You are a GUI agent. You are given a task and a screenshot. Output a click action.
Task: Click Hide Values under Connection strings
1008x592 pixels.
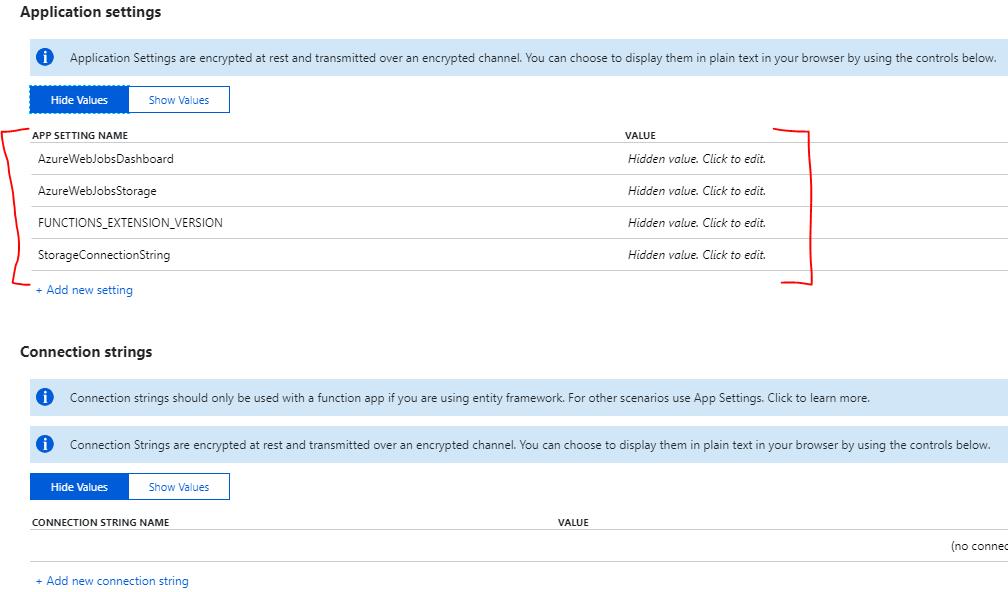(x=78, y=486)
